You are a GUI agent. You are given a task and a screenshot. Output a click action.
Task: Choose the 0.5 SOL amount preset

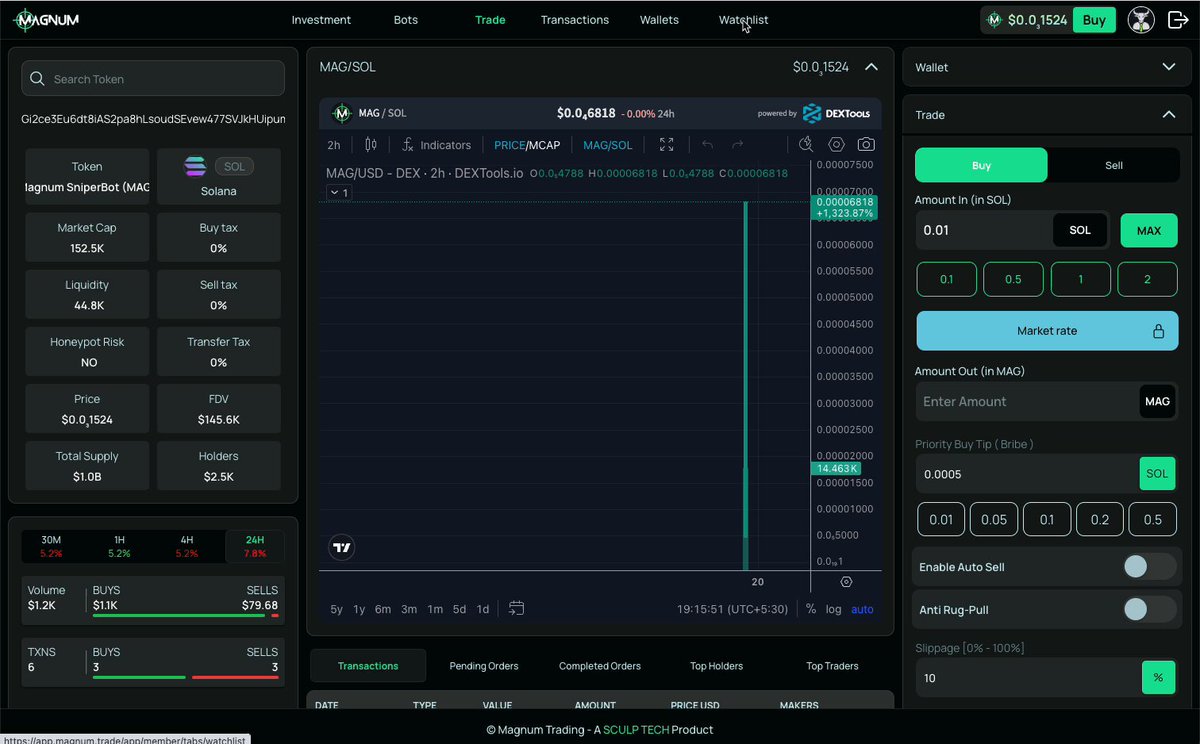click(1013, 279)
